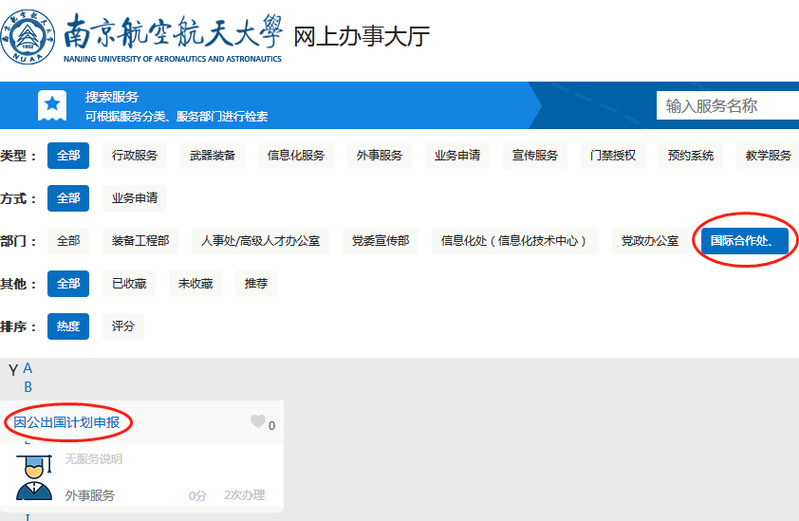Click the star bookmark icon in banner
This screenshot has height=521, width=799.
(x=52, y=105)
